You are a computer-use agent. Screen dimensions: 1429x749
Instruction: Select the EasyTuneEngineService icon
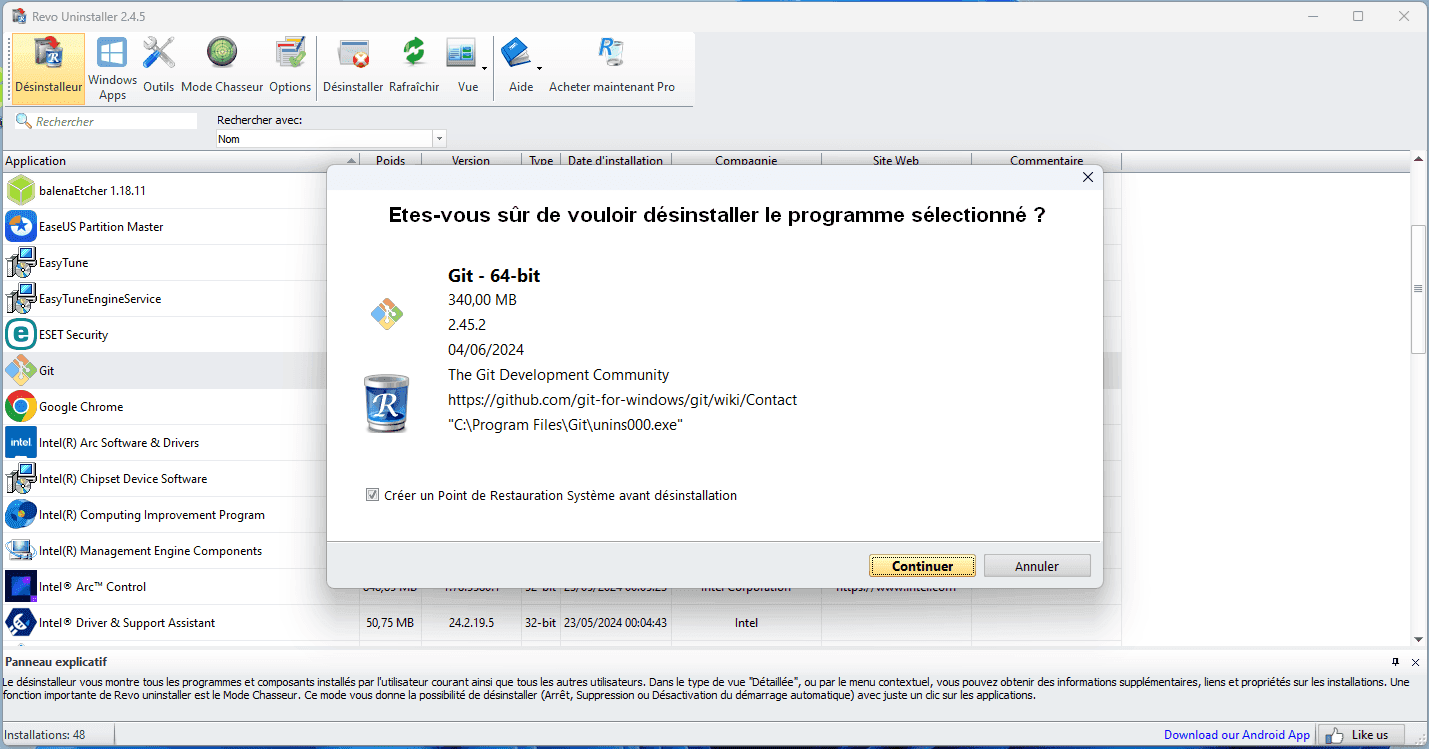coord(21,298)
